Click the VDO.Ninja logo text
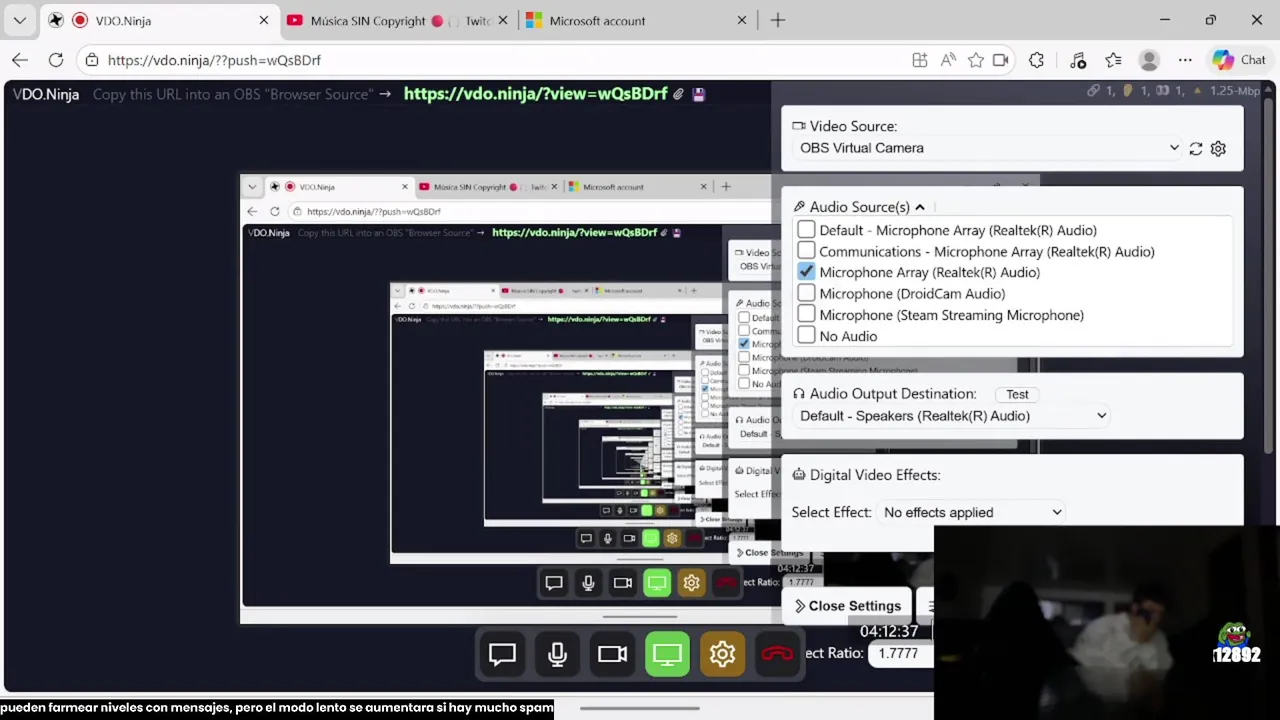 46,94
